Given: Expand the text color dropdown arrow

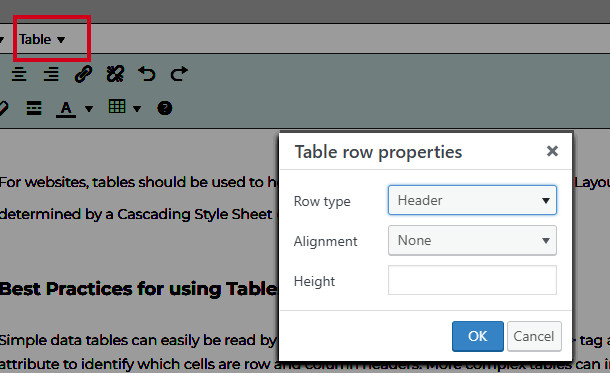Looking at the screenshot, I should pos(89,109).
